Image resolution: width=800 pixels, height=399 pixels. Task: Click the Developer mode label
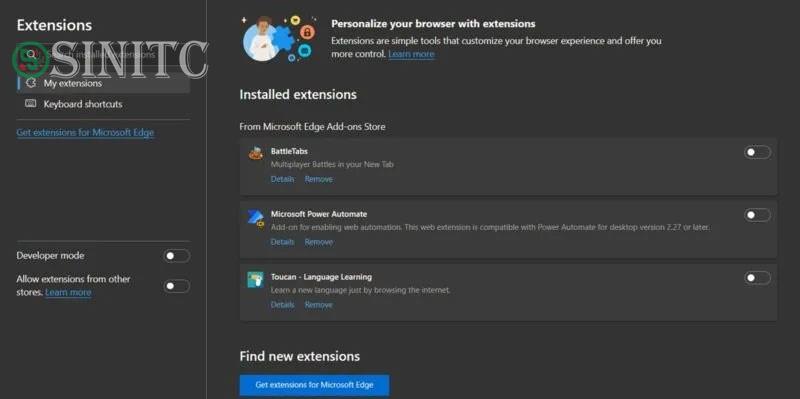[50, 256]
